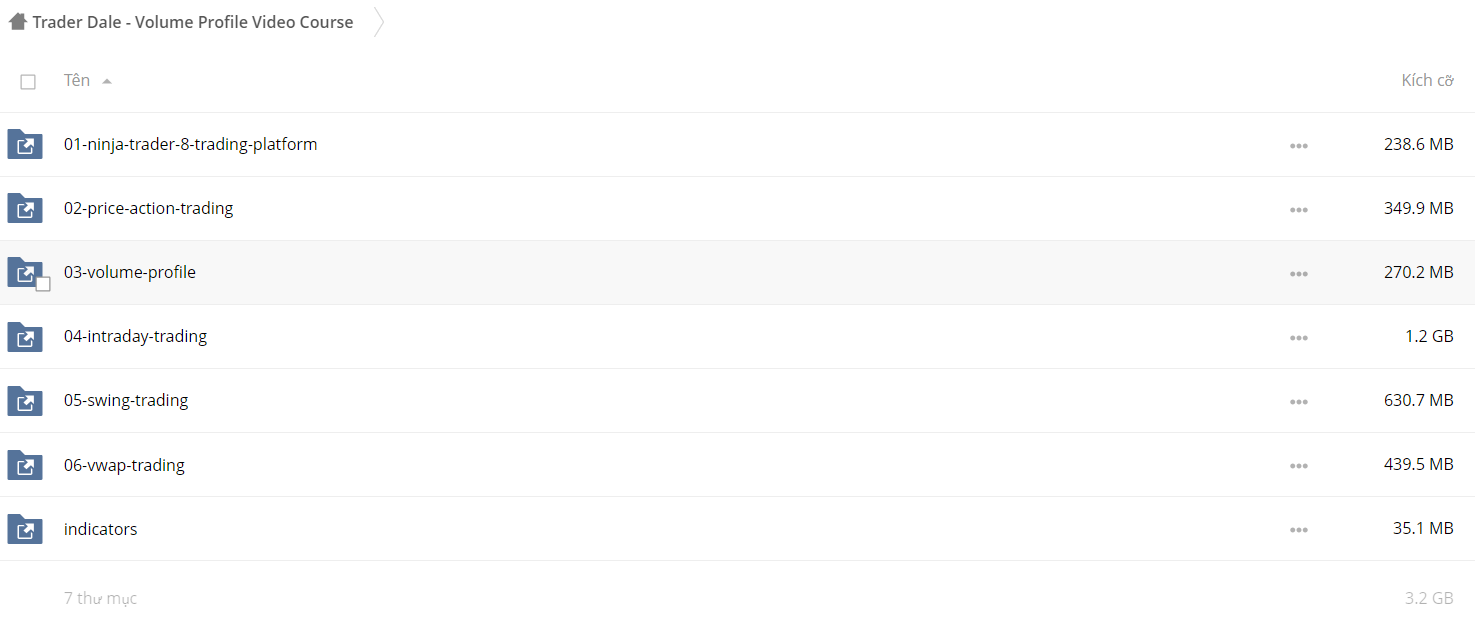Click the 06-vwap-trading folder icon
This screenshot has width=1475, height=632.
(25, 465)
